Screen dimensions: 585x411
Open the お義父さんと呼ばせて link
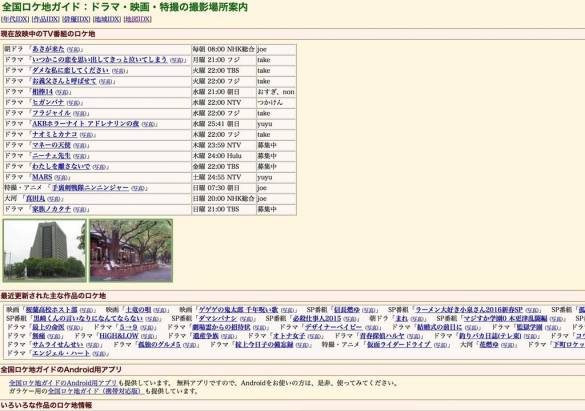coord(64,81)
